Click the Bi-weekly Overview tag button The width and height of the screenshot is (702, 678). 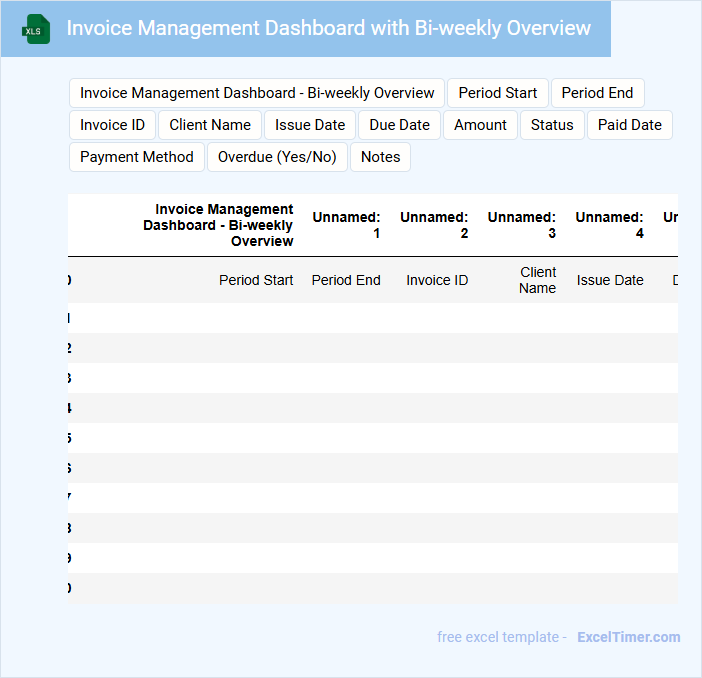tap(257, 93)
